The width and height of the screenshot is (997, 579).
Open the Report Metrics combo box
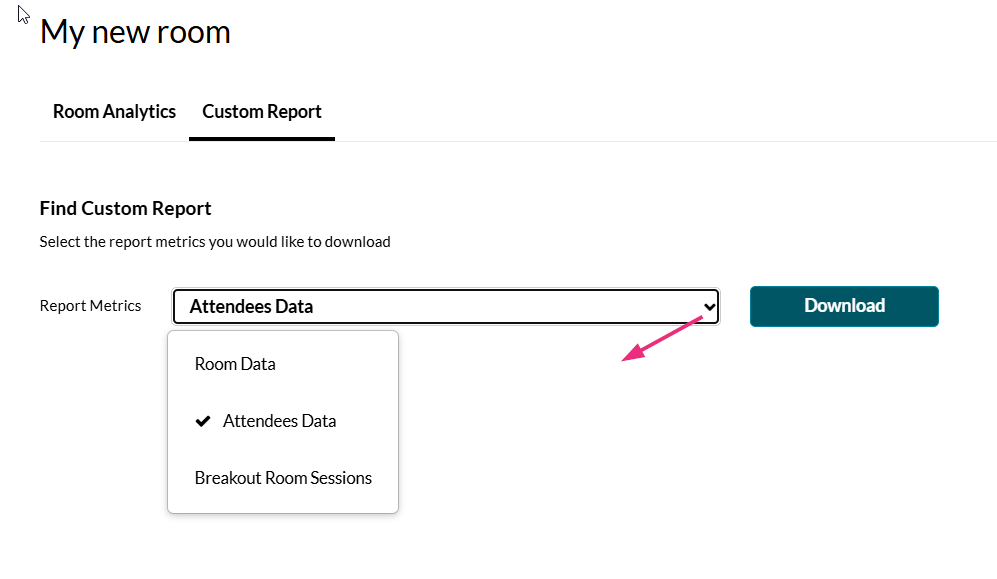[445, 306]
